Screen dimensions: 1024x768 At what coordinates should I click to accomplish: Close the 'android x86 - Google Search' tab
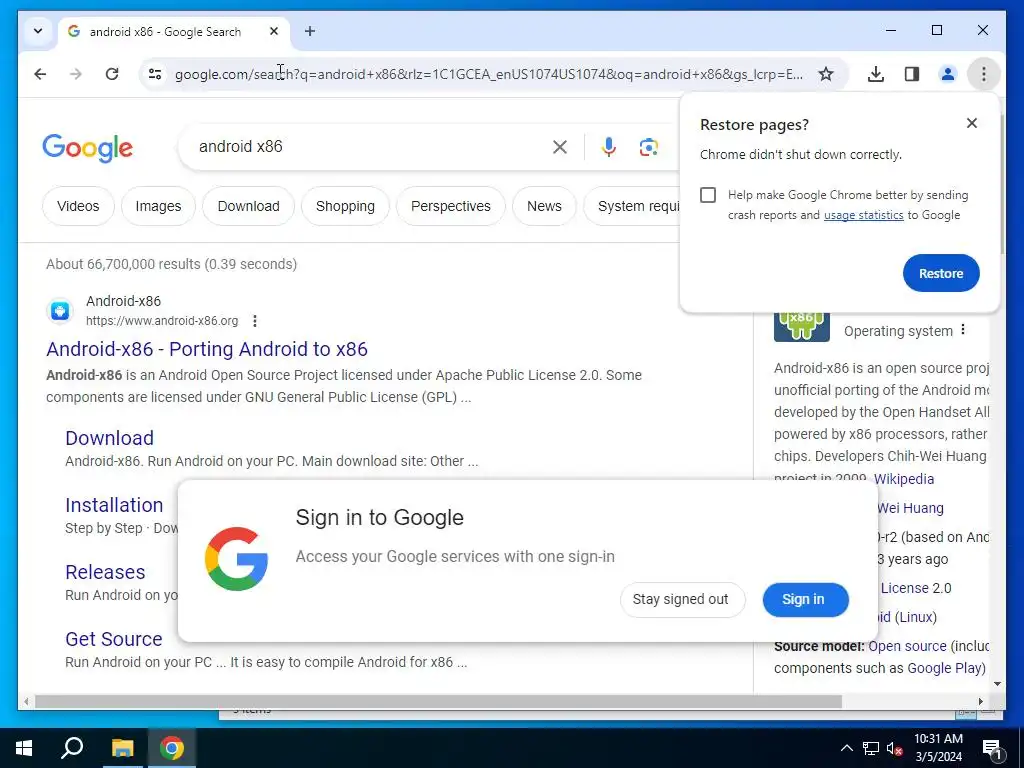pyautogui.click(x=274, y=31)
